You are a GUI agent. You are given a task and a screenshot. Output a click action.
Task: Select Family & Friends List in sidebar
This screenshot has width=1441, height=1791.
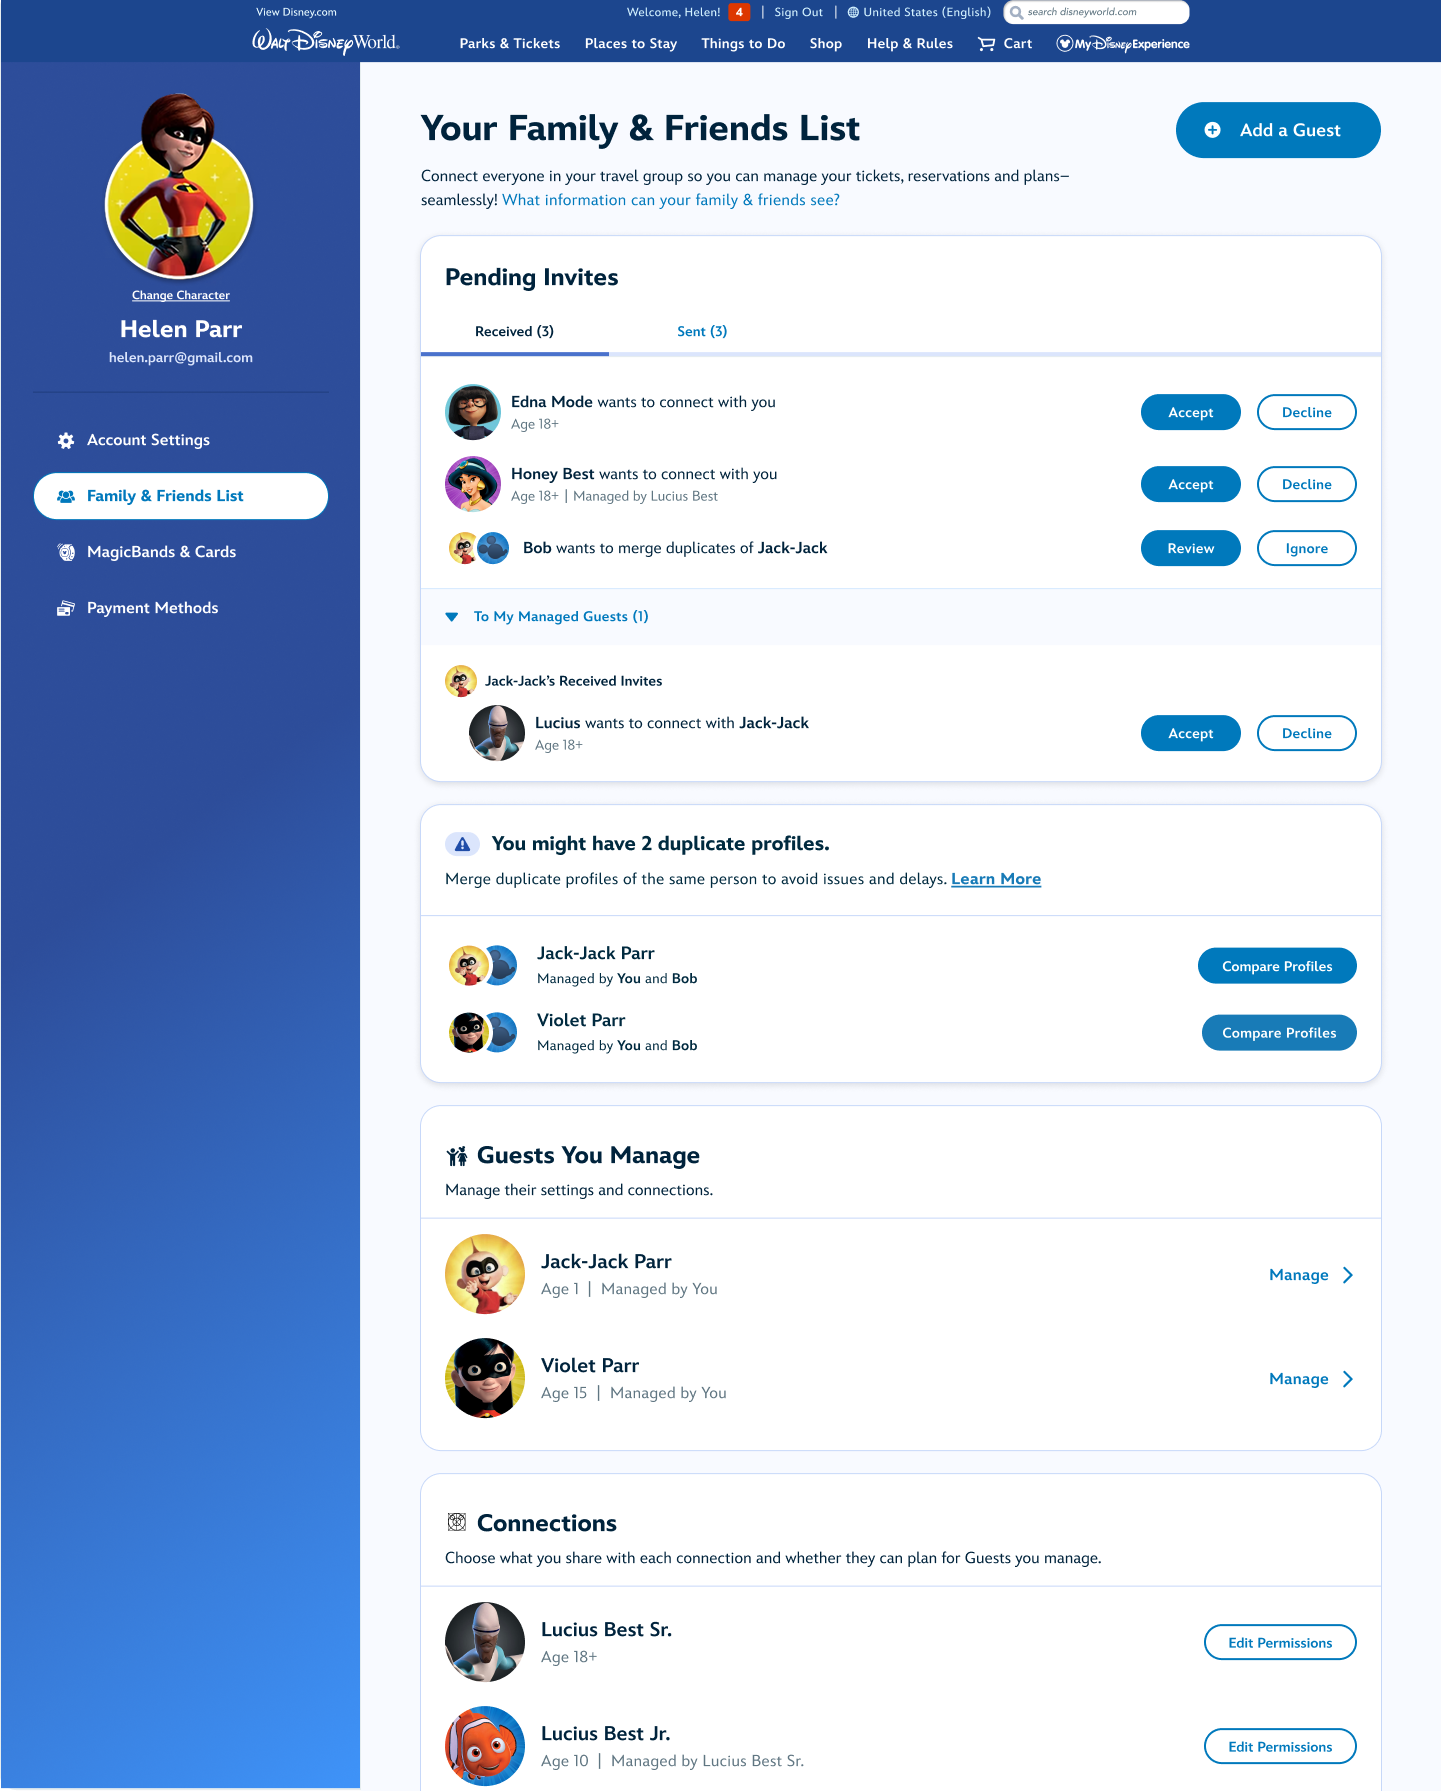pos(181,496)
